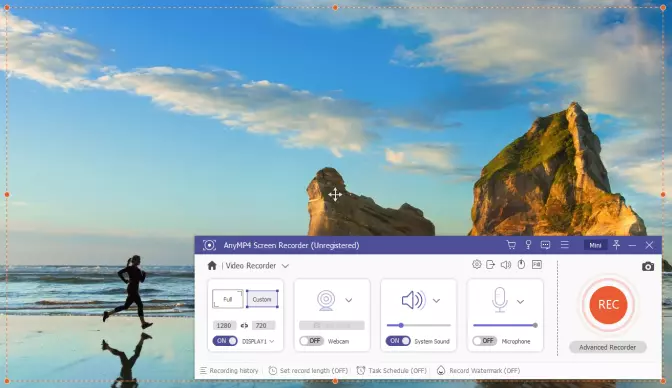Expand the webcam device dropdown arrow

(349, 300)
